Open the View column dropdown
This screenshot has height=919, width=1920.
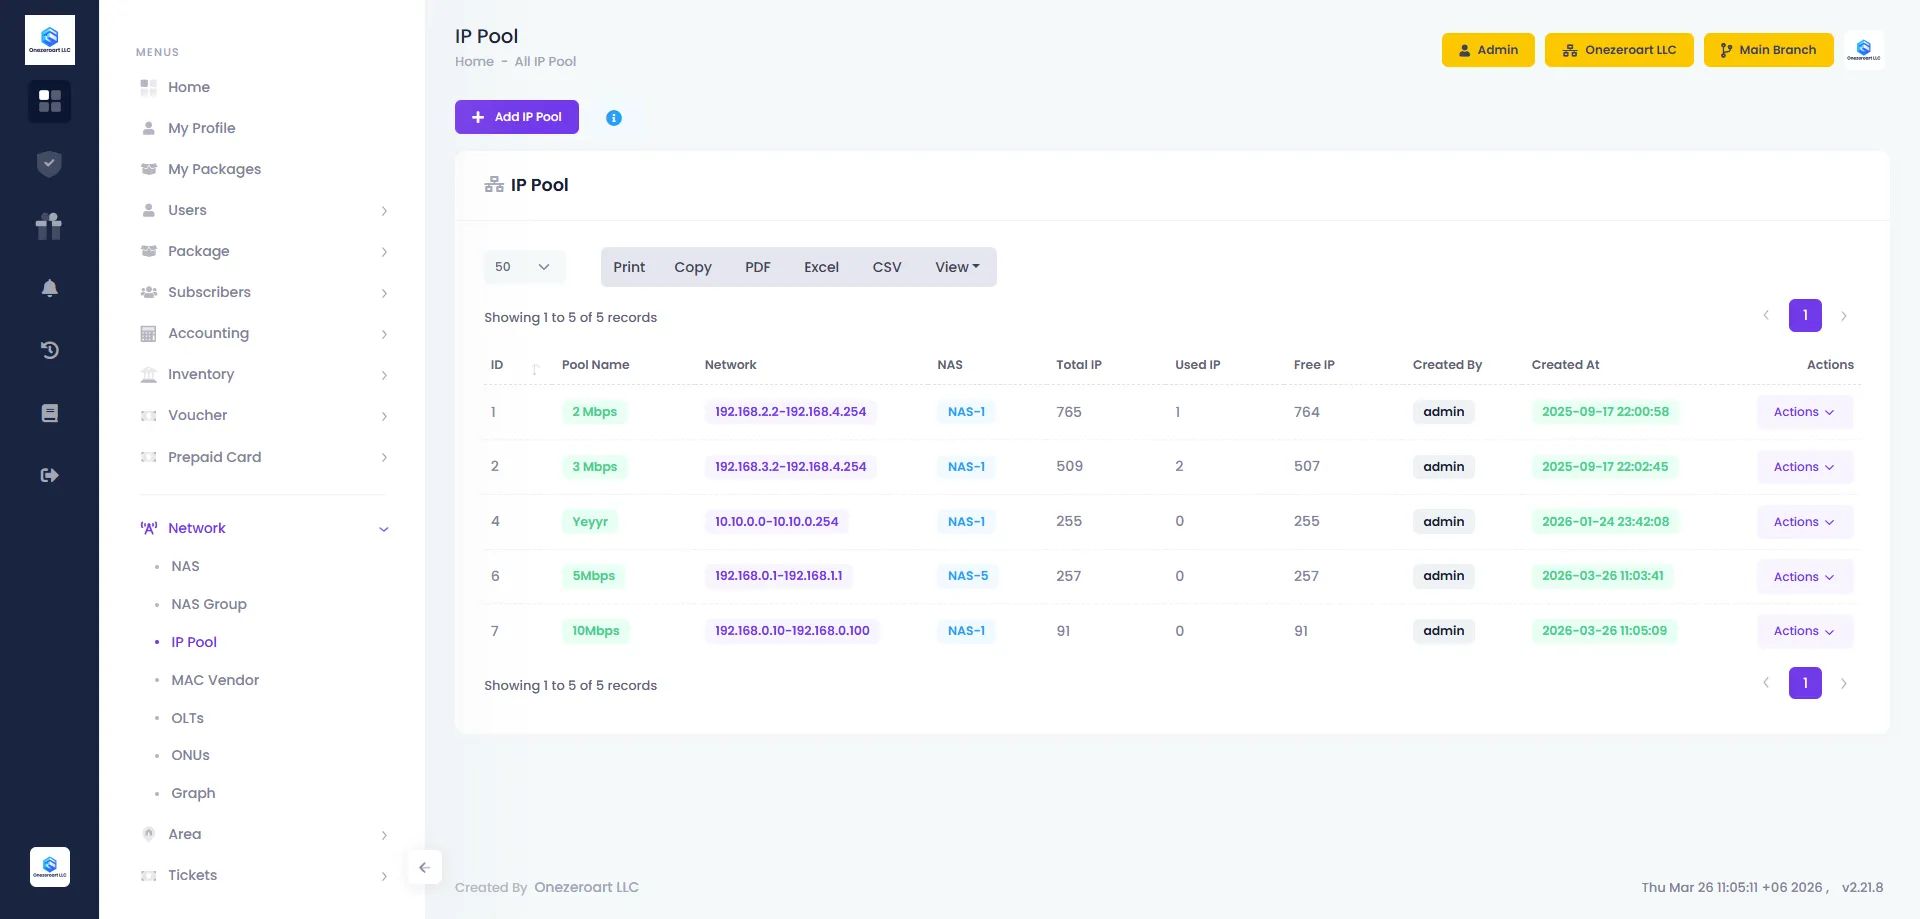(x=957, y=267)
